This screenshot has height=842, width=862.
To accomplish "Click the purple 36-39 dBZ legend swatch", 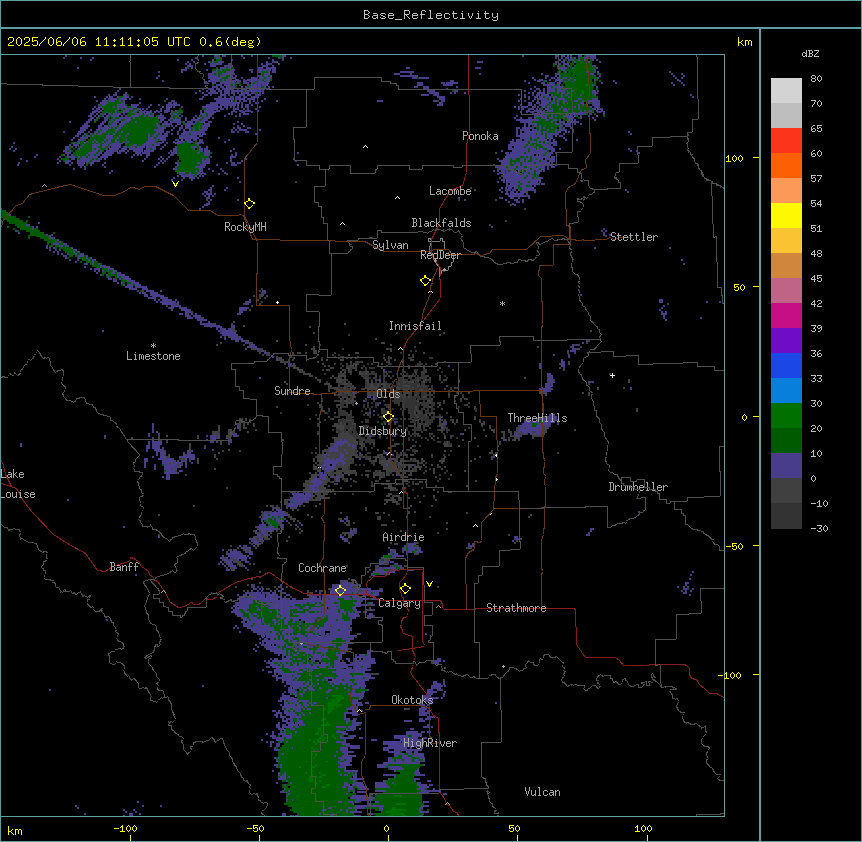I will [786, 341].
